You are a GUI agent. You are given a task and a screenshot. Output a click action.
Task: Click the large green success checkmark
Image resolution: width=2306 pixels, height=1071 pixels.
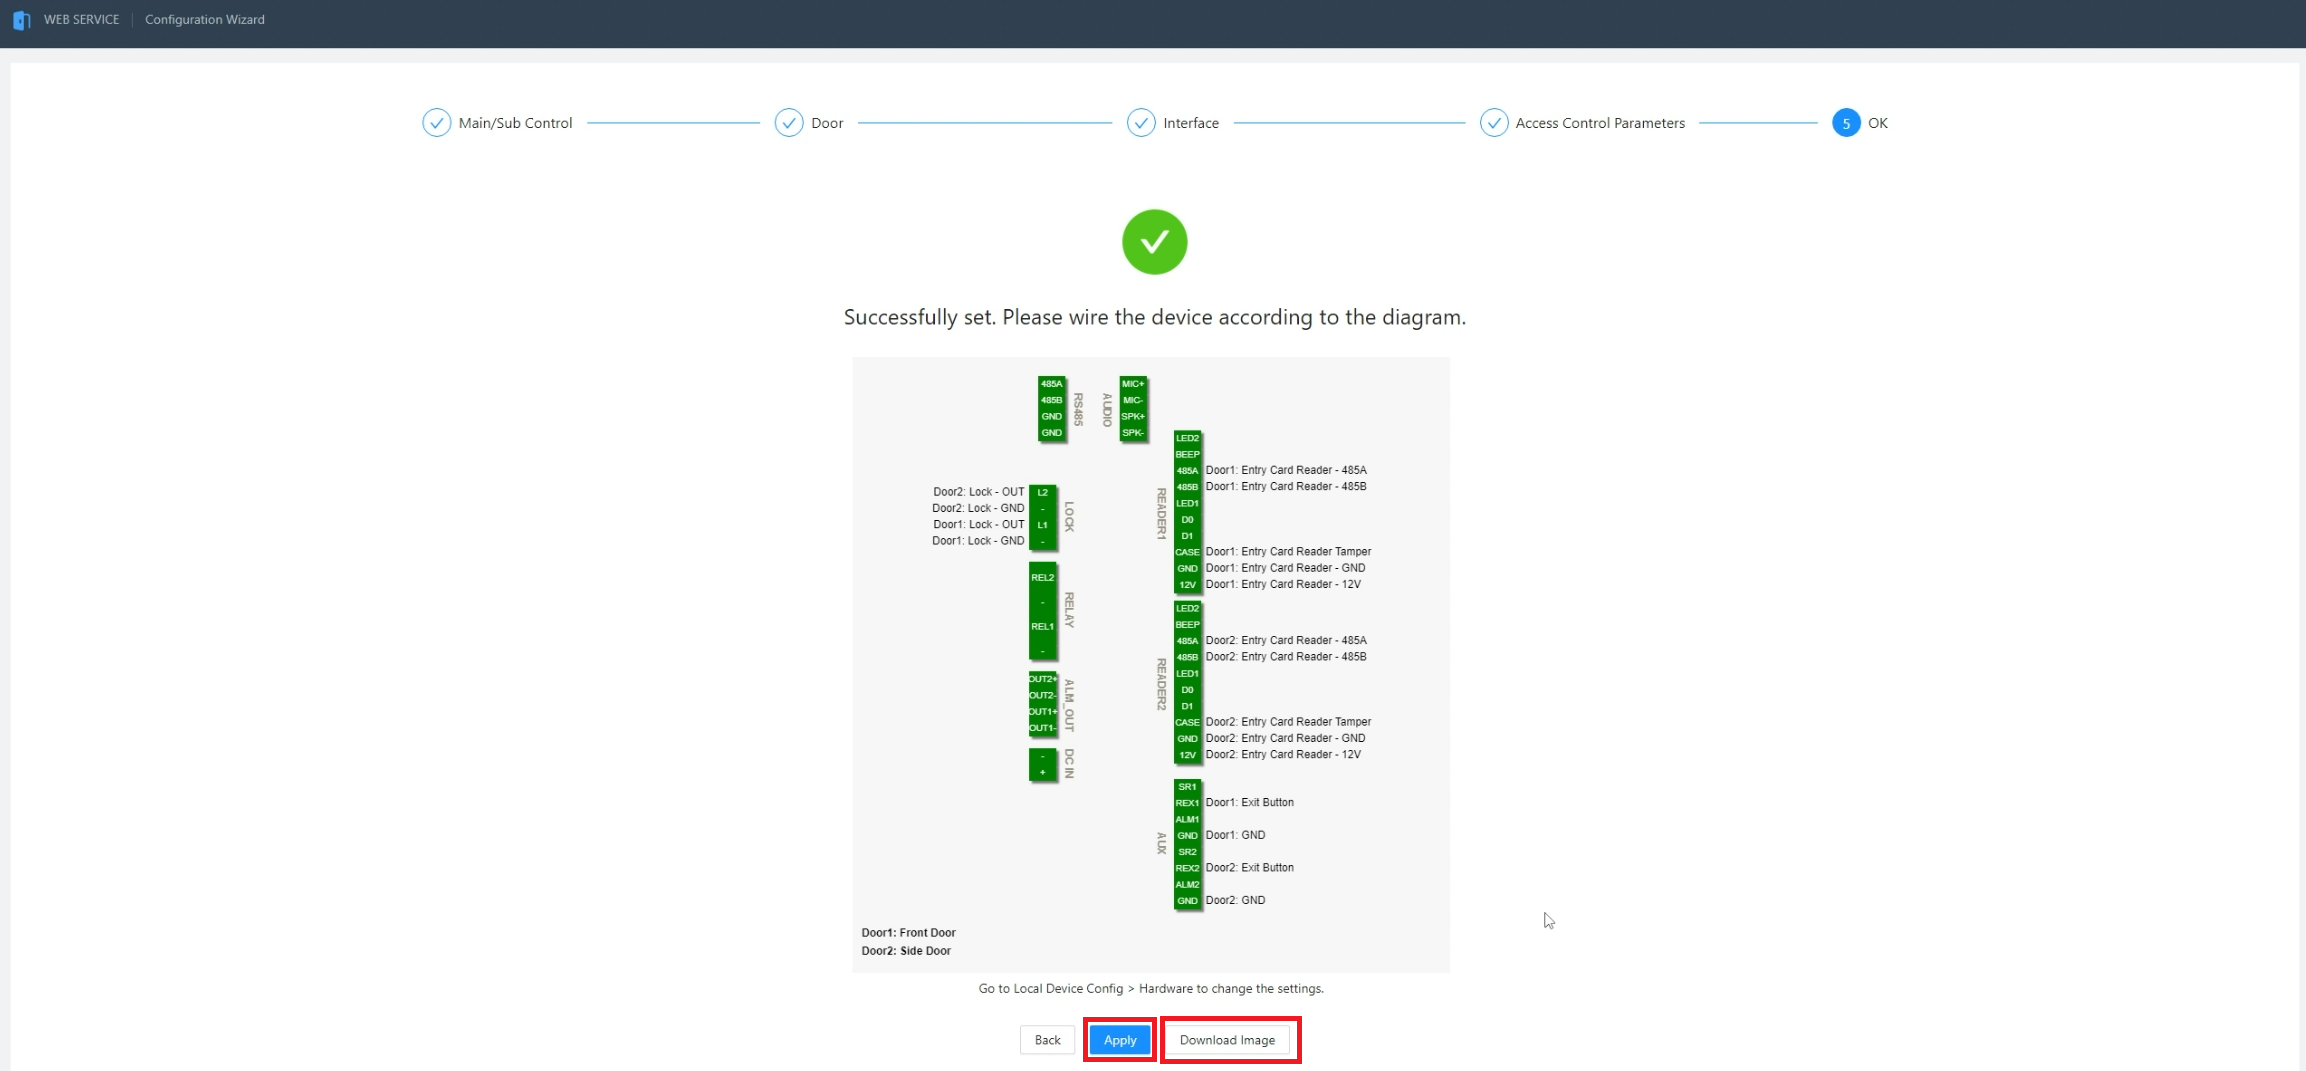point(1155,242)
